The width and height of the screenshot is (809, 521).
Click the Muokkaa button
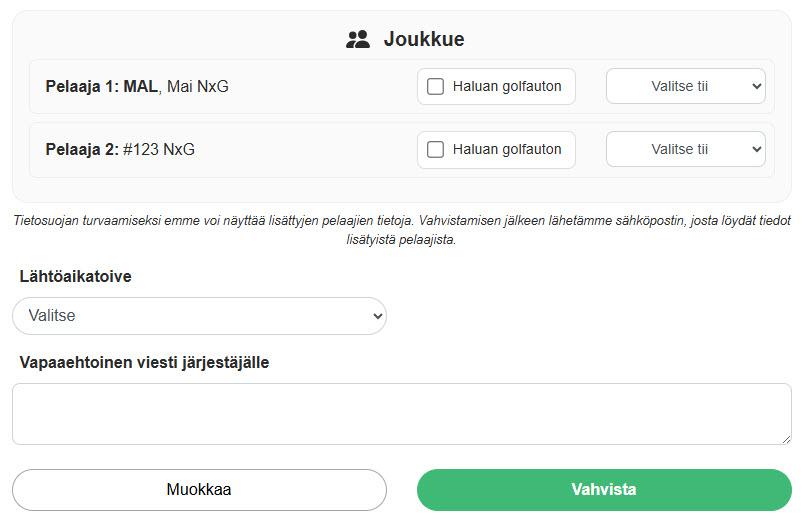[x=199, y=490]
